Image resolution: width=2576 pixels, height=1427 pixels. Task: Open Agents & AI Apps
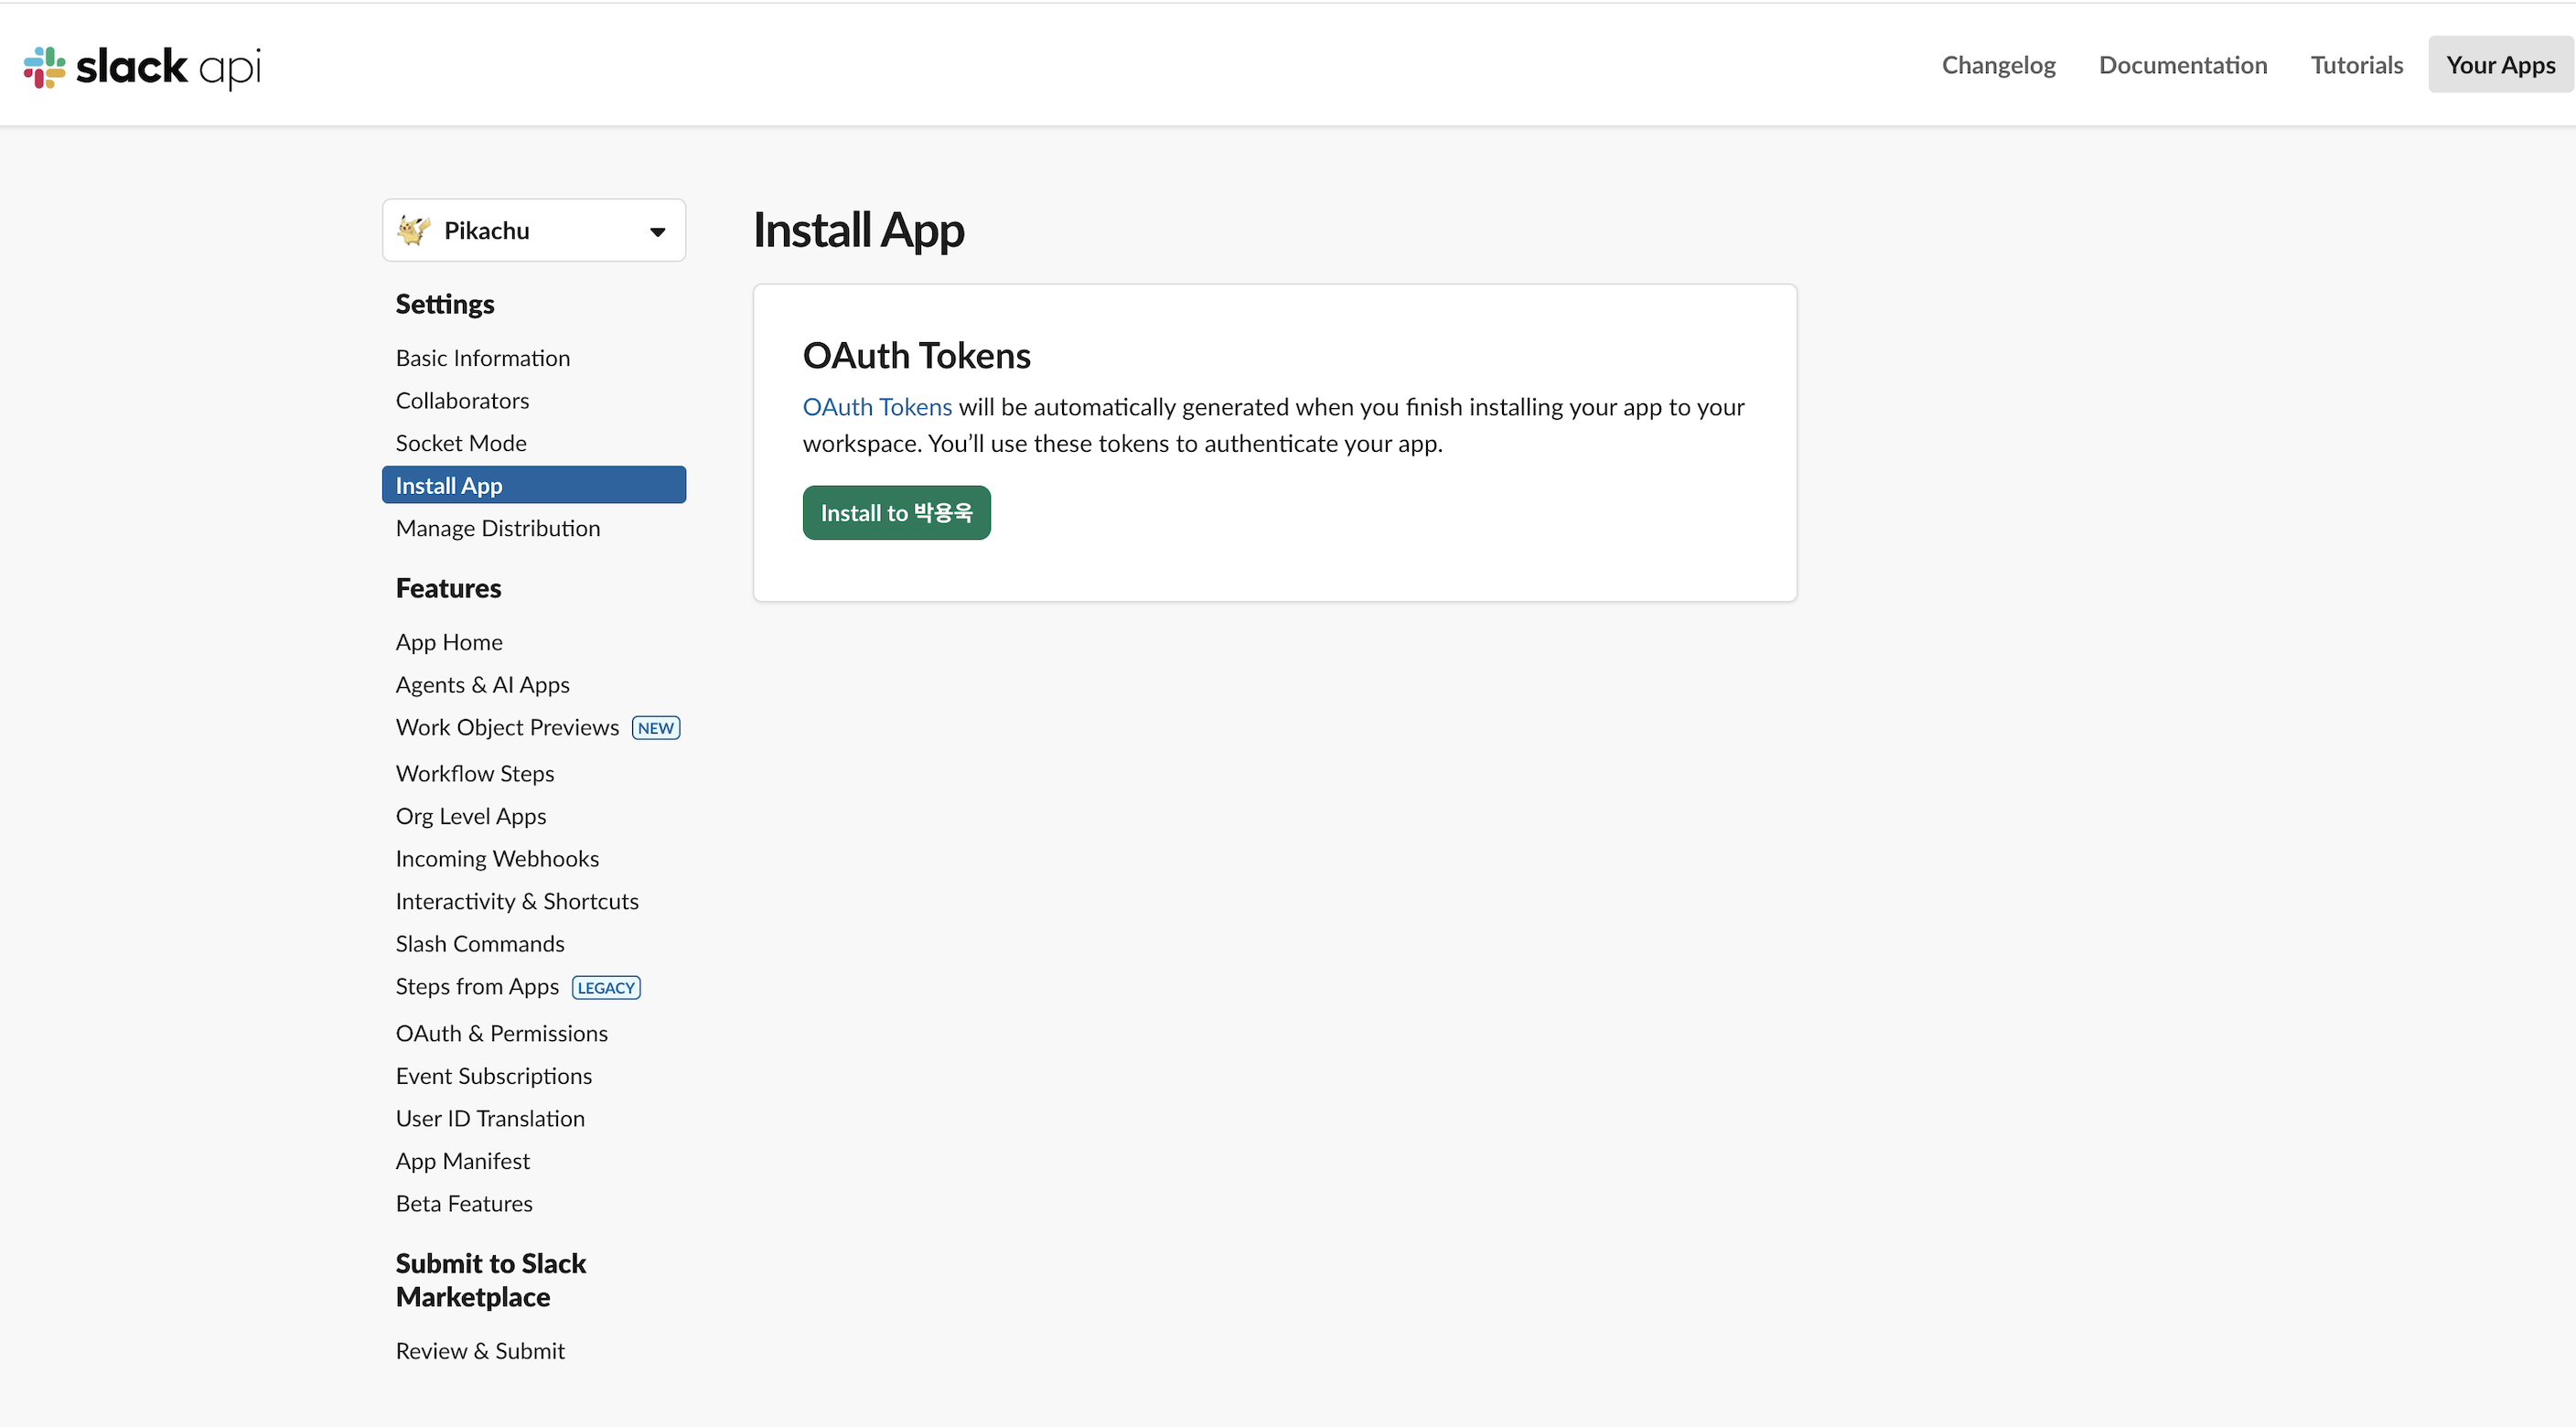pos(483,685)
